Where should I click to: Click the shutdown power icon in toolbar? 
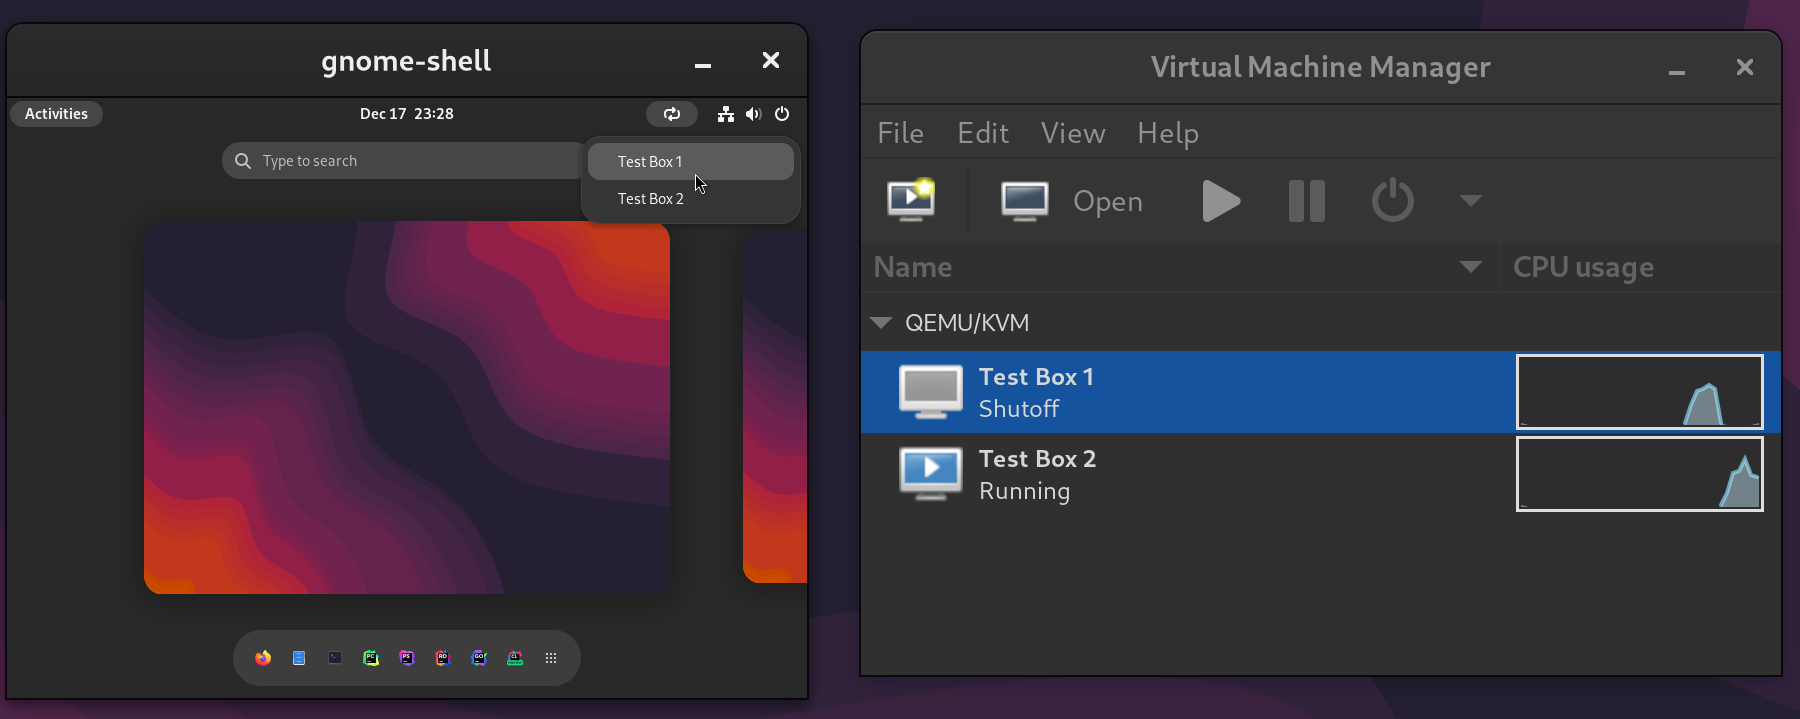click(x=1392, y=200)
